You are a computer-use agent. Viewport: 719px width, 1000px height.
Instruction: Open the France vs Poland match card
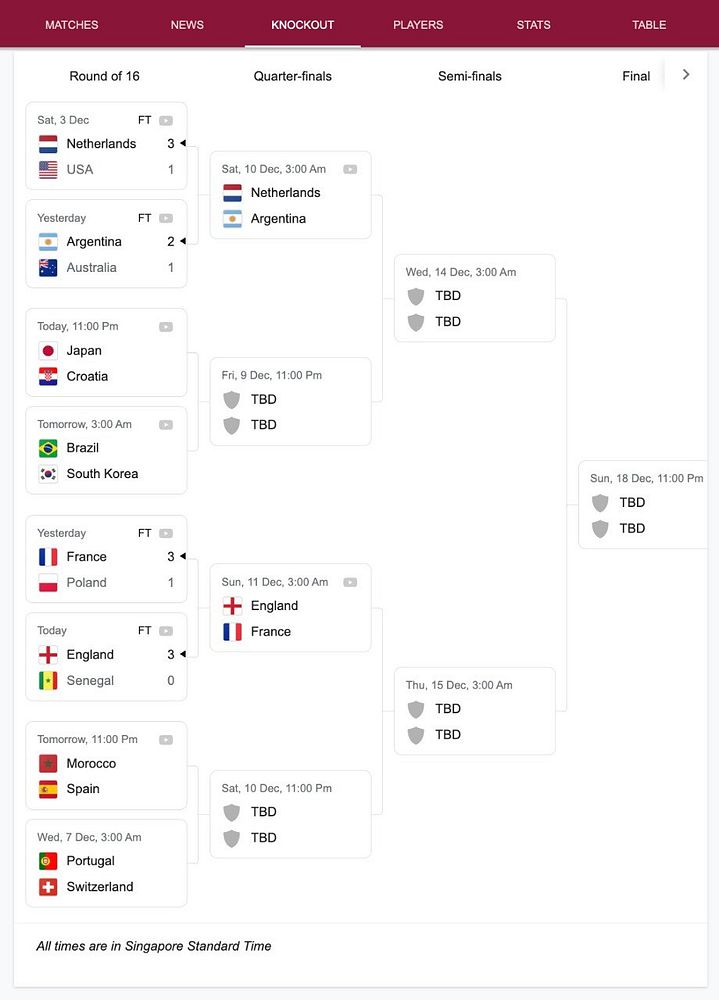point(107,559)
